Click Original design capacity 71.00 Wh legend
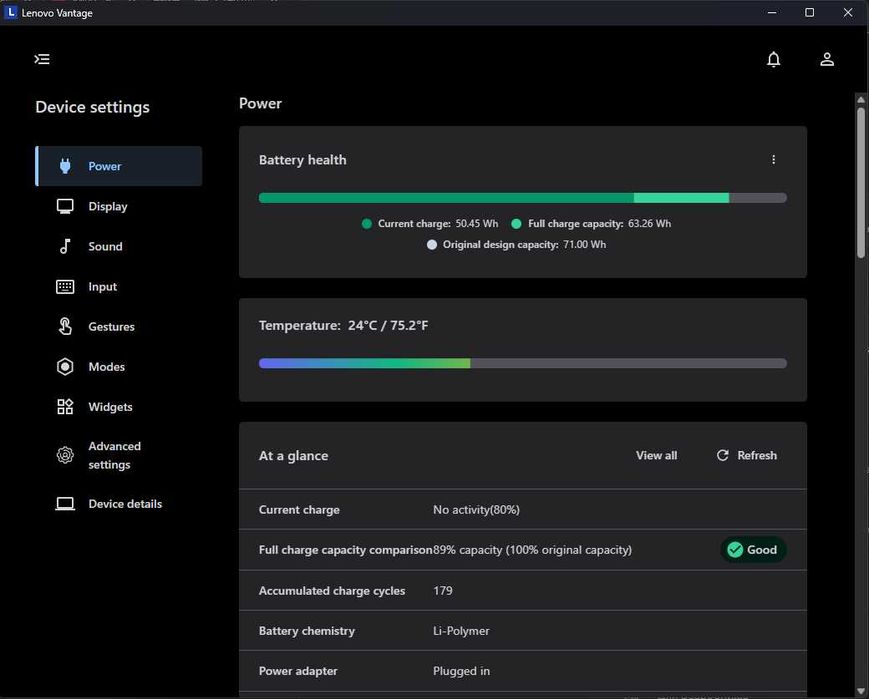This screenshot has width=869, height=699. pos(516,244)
